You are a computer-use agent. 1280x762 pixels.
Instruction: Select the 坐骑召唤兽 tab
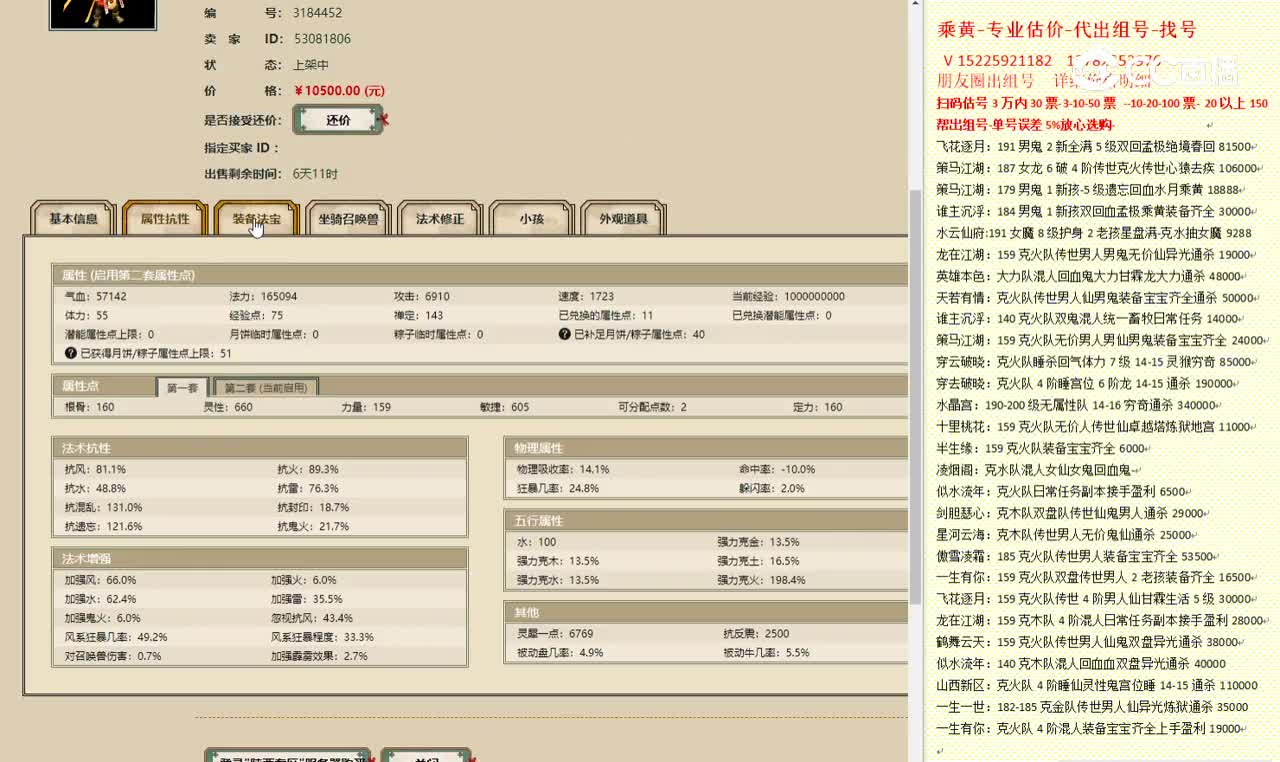click(348, 219)
